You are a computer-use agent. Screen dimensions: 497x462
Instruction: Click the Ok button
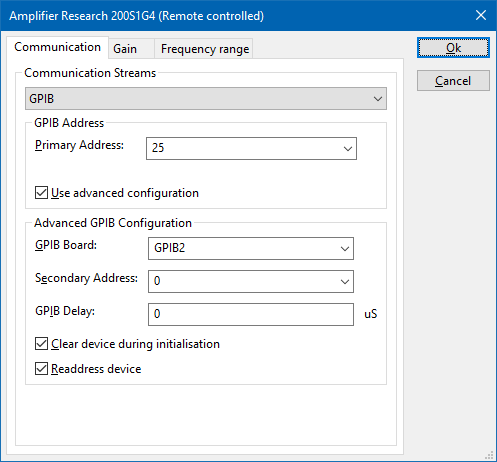(453, 48)
